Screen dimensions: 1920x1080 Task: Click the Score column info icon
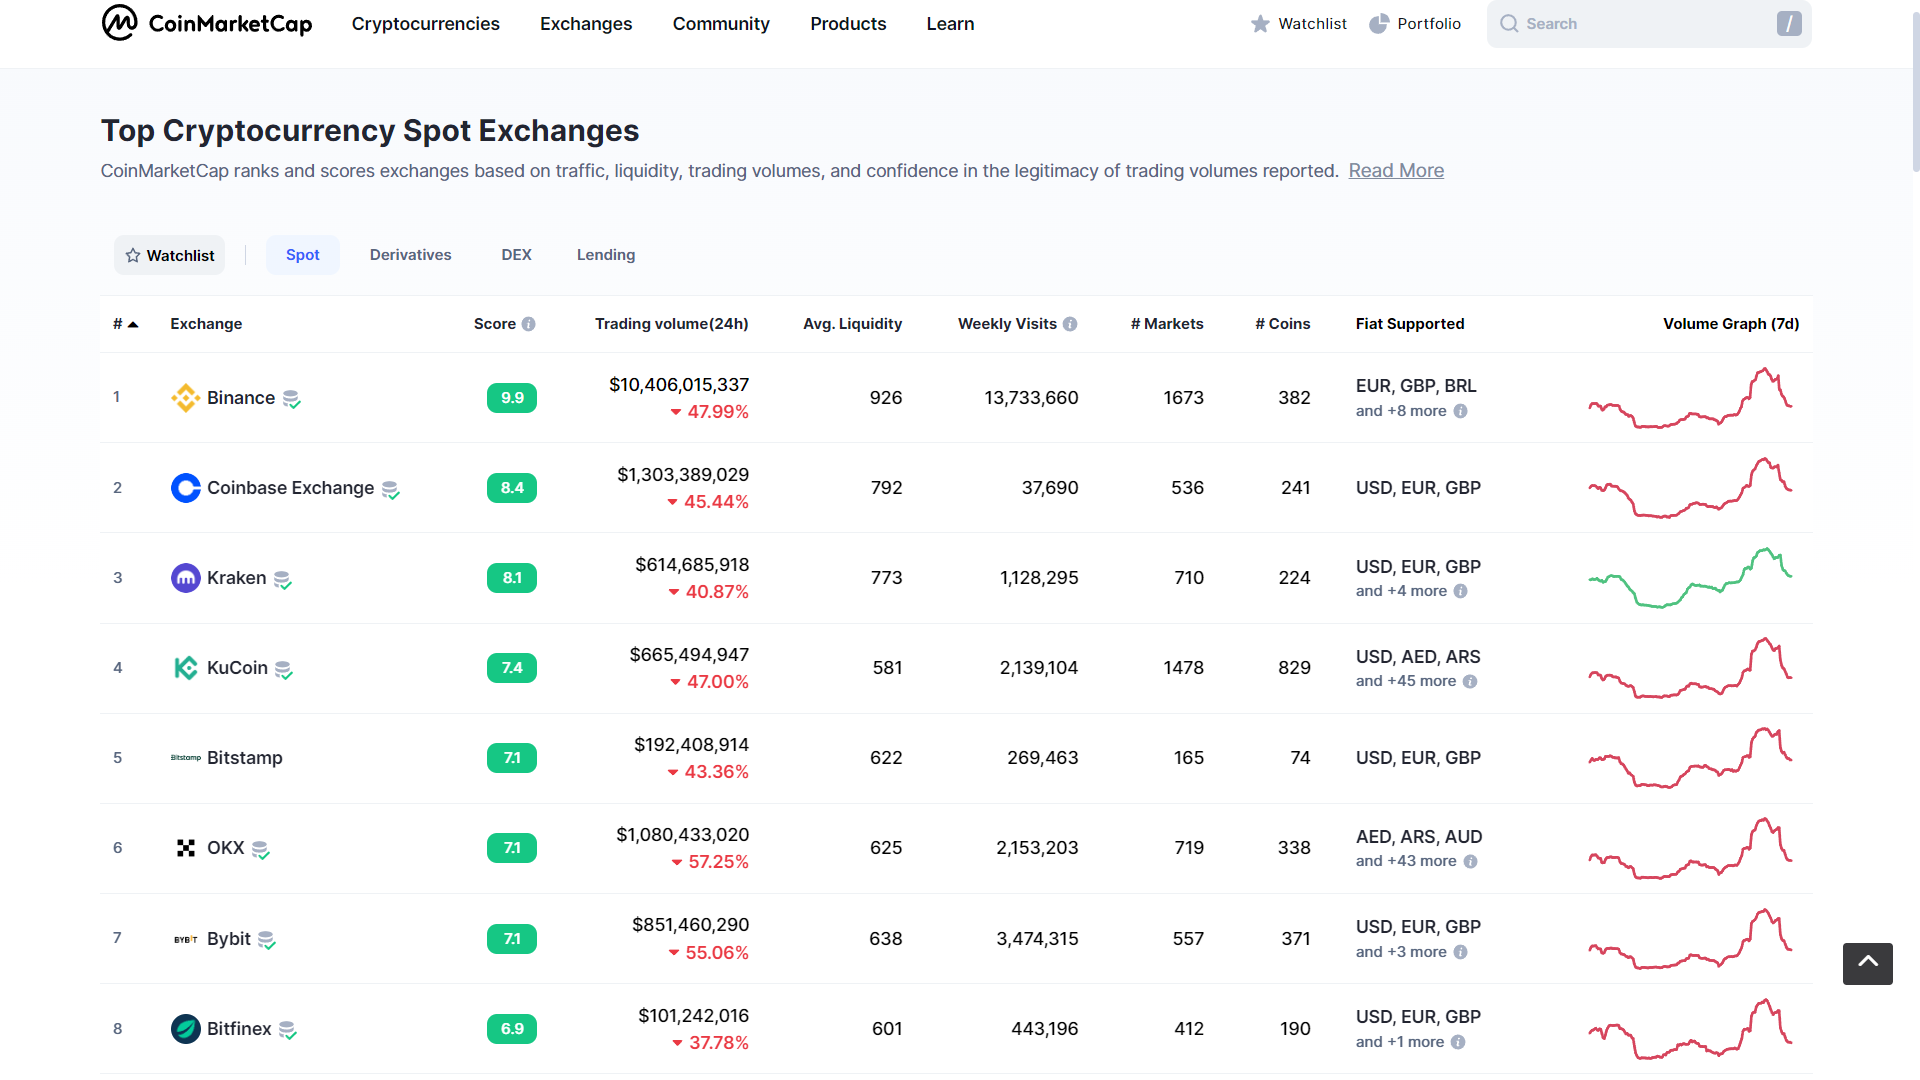pos(529,324)
